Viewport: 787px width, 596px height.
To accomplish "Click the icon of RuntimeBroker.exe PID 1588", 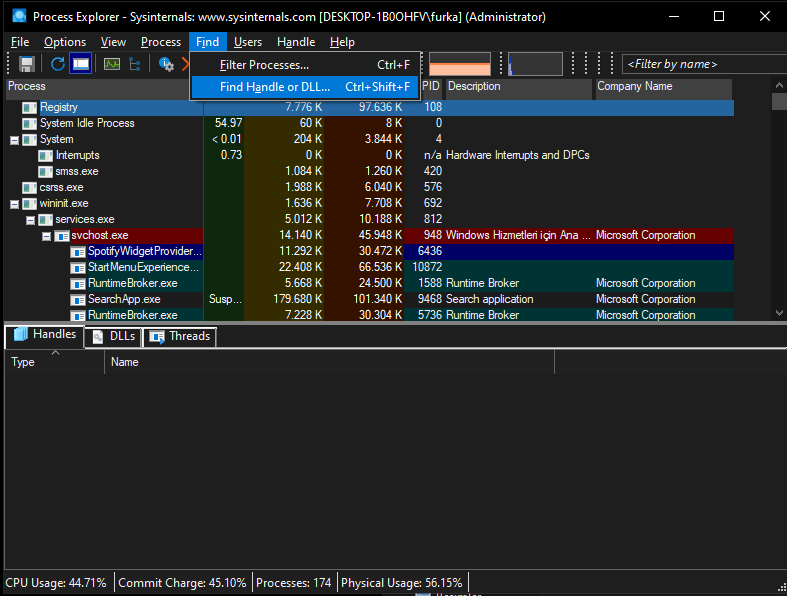I will [78, 284].
